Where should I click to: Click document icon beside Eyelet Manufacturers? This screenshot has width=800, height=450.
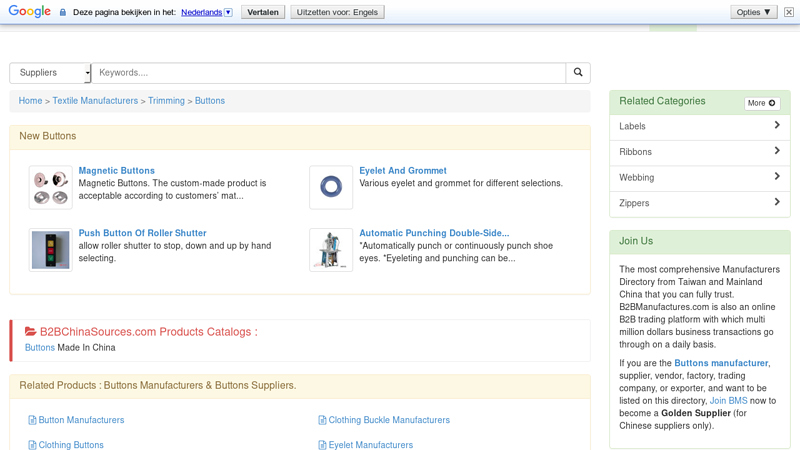[x=322, y=445]
